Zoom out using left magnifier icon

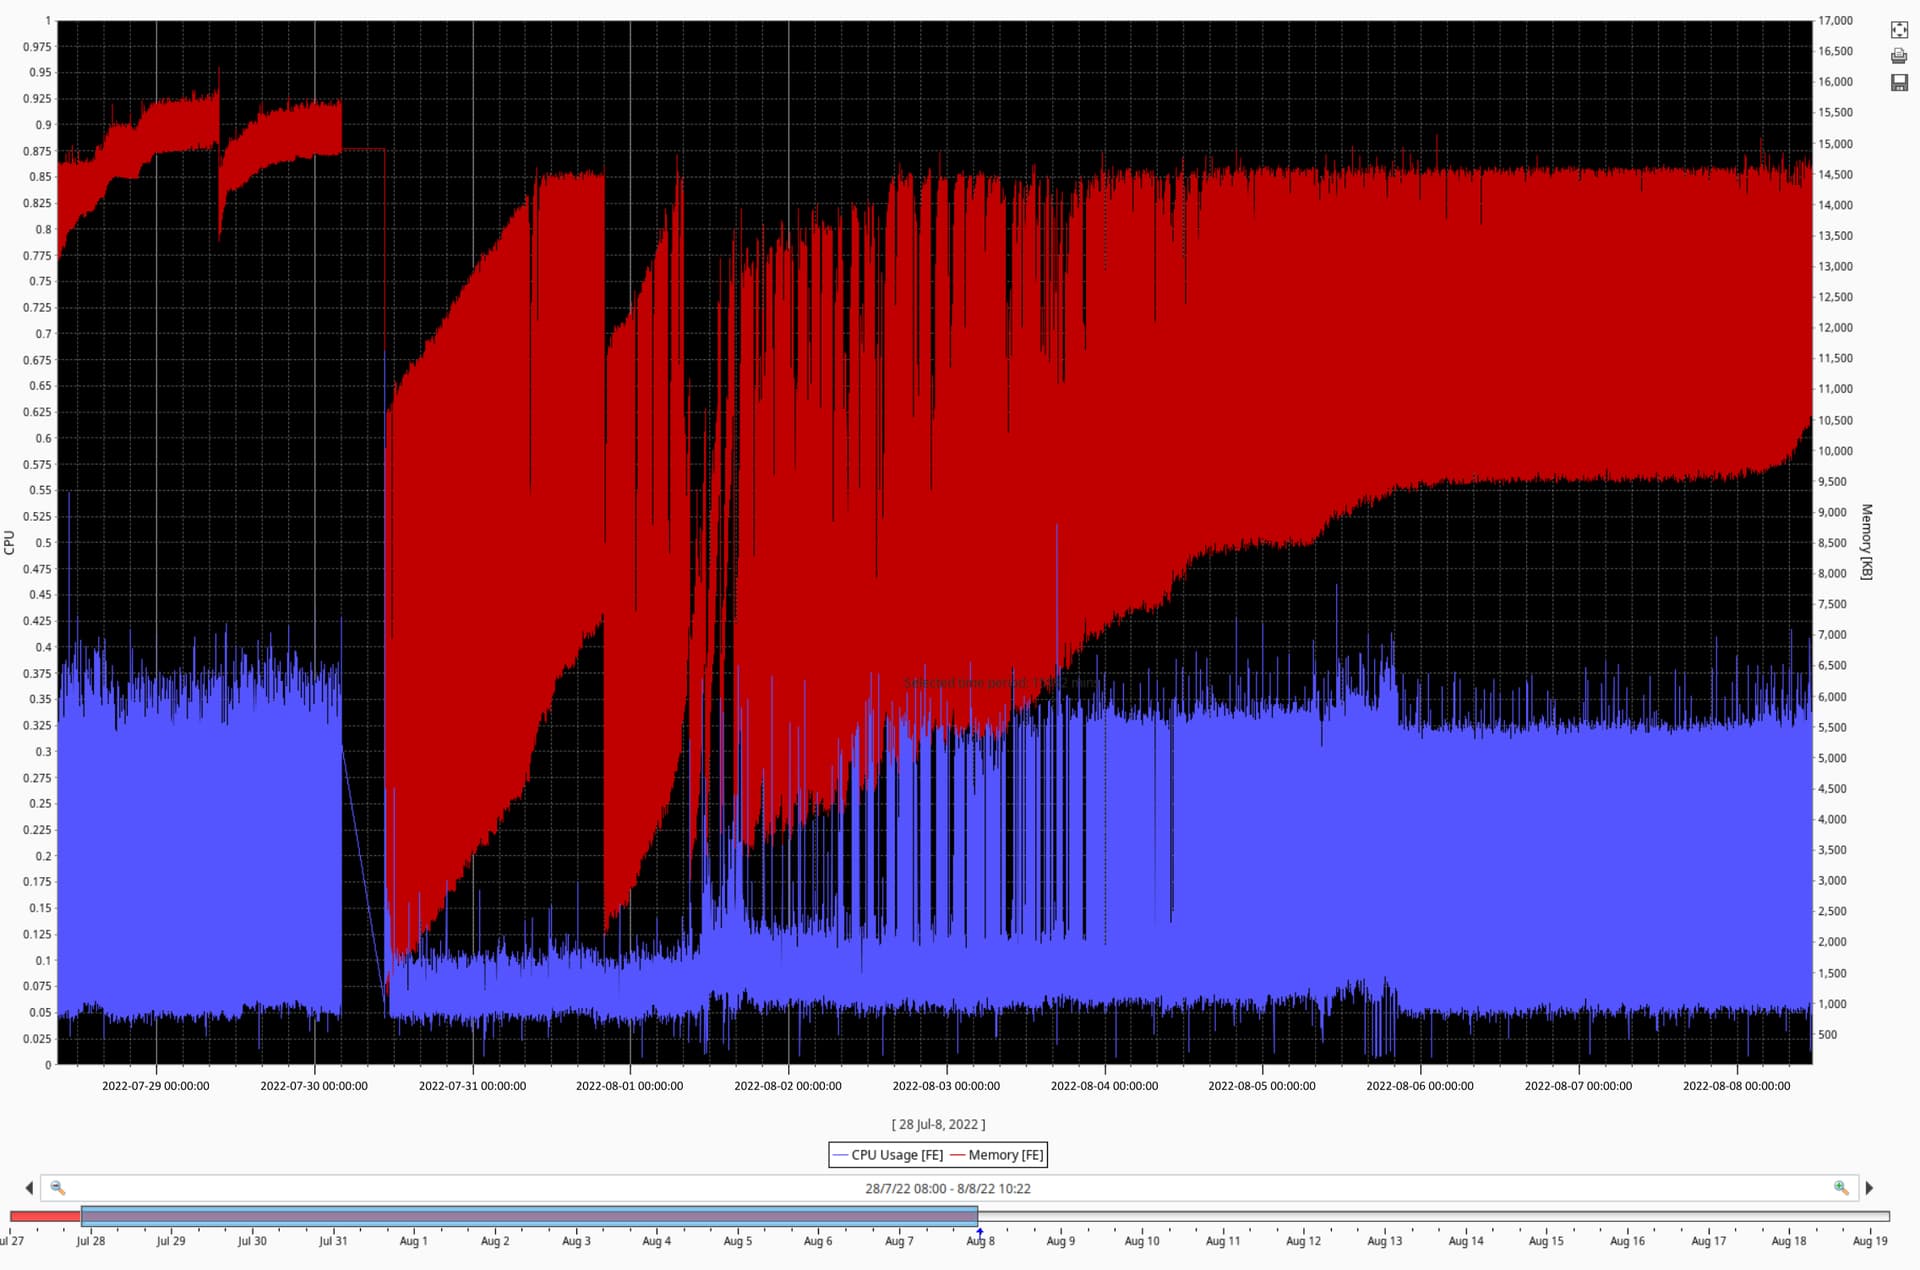click(58, 1188)
